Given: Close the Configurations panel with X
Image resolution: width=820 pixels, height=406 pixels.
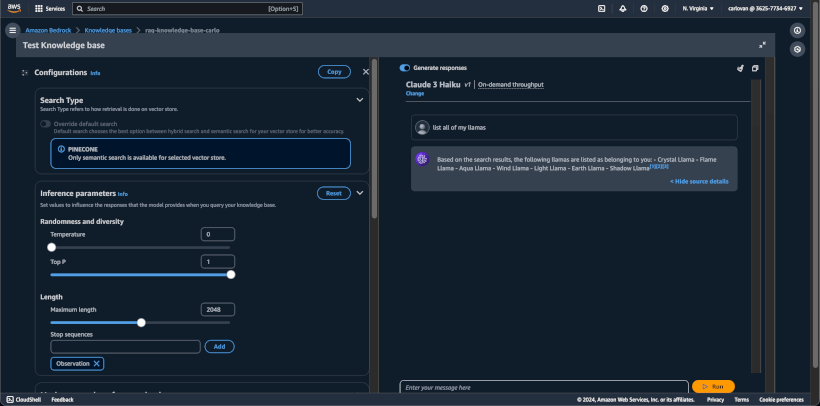Looking at the screenshot, I should click(x=366, y=72).
